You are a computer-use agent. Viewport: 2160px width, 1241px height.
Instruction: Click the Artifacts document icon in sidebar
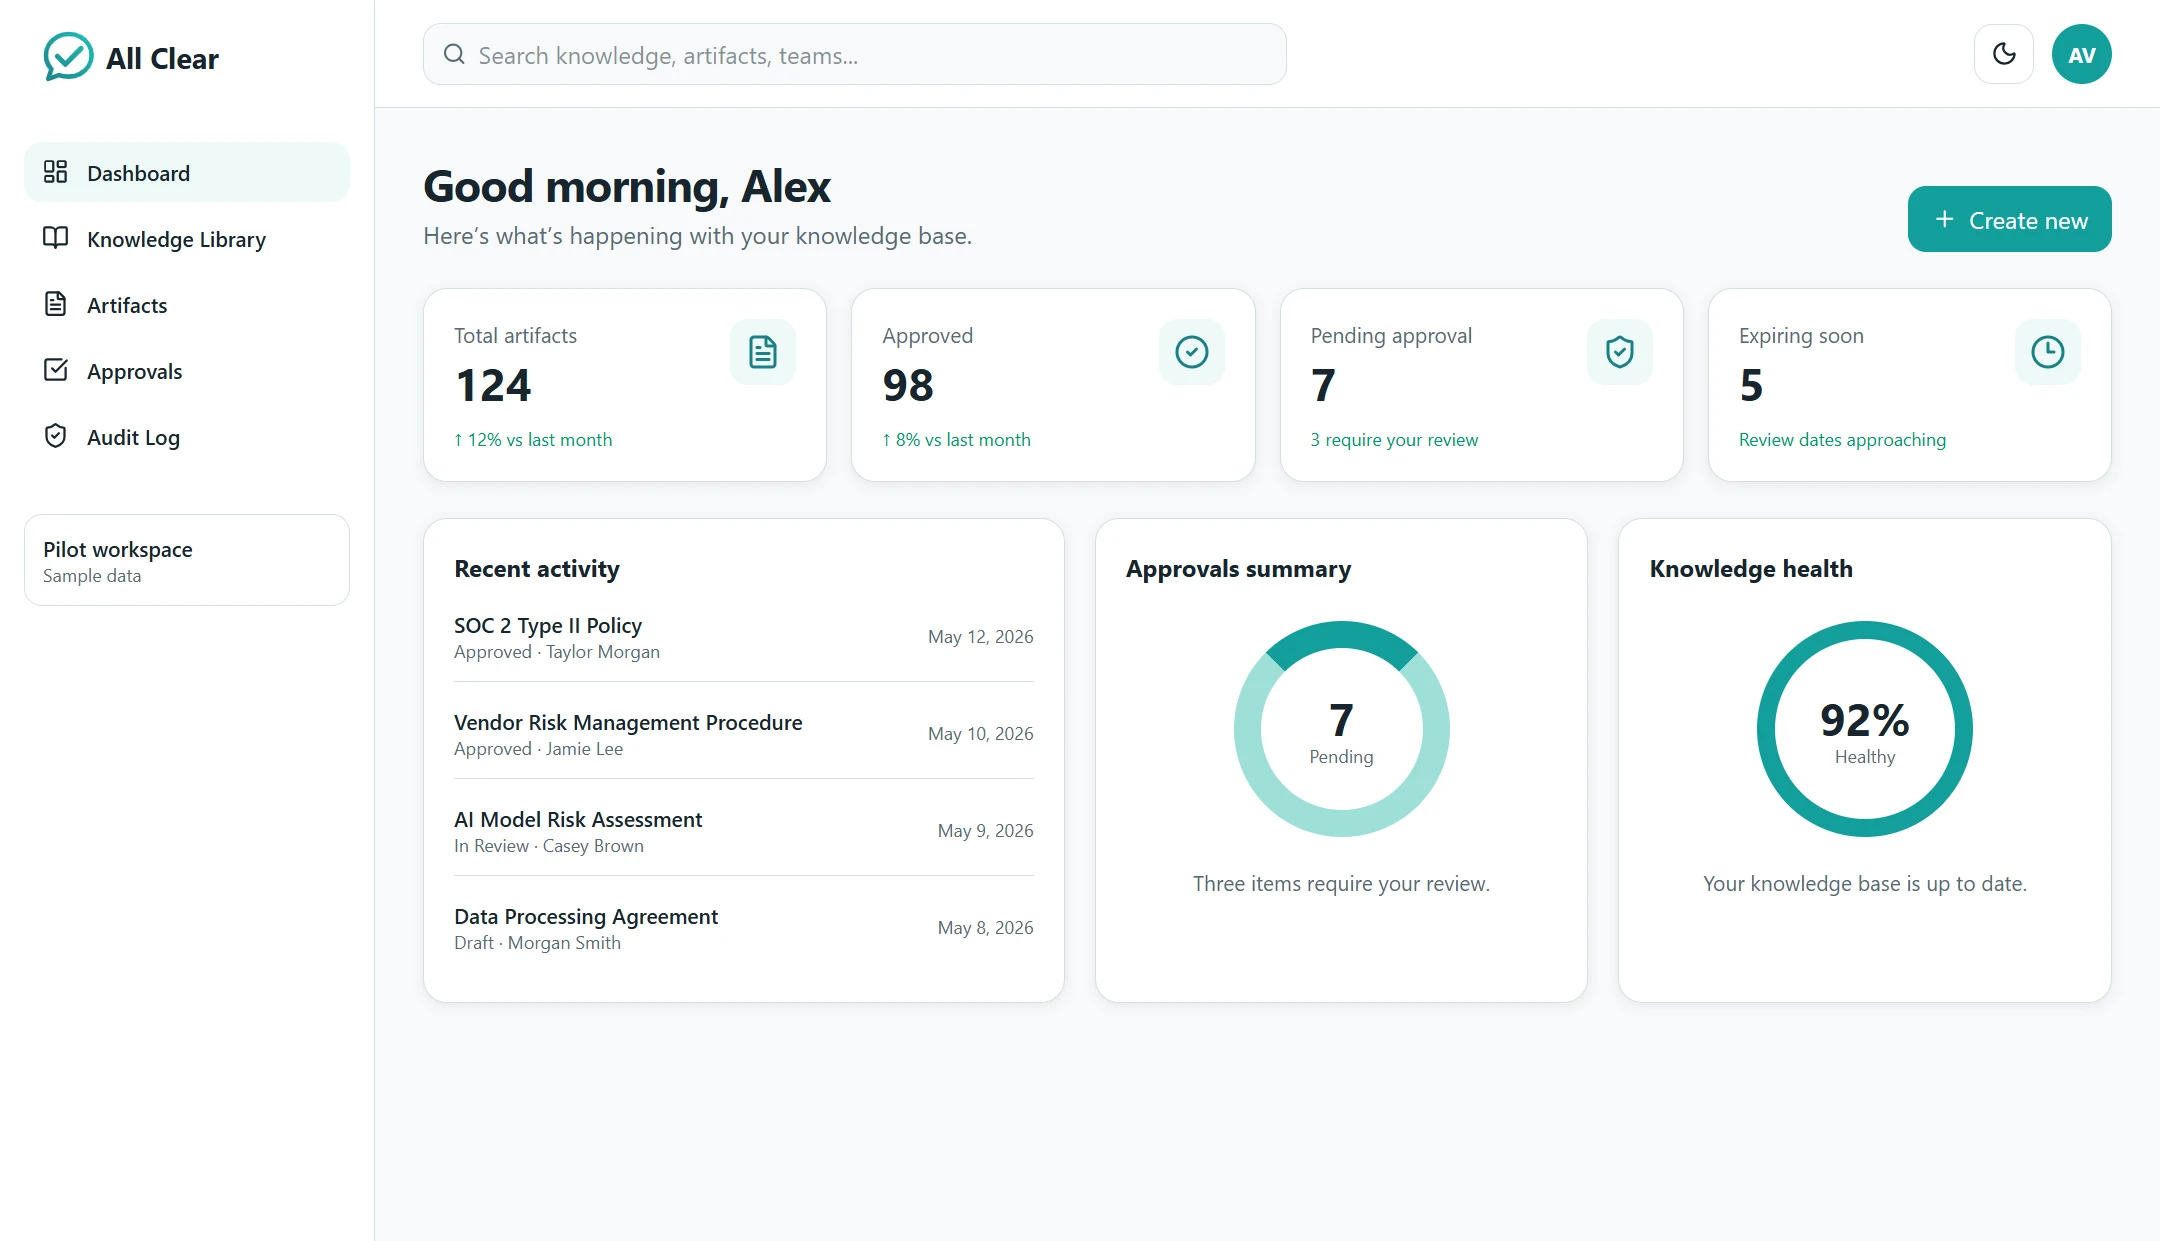[x=56, y=304]
